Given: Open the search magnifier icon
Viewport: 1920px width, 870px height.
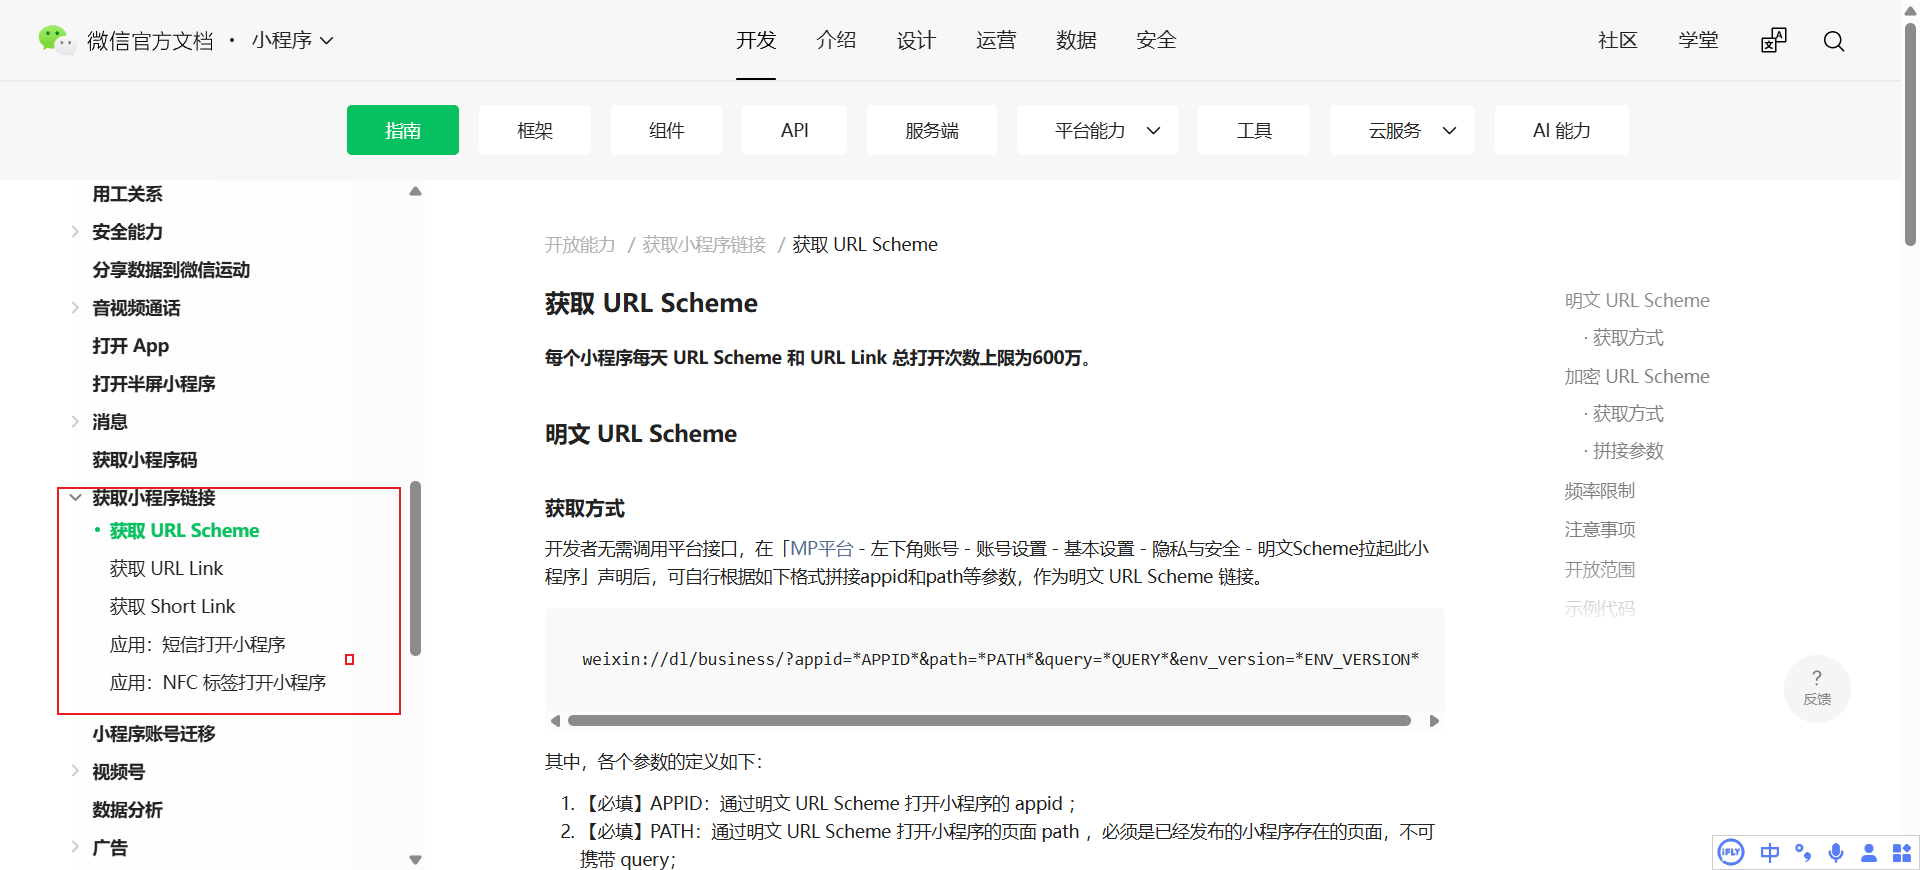Looking at the screenshot, I should pos(1833,41).
